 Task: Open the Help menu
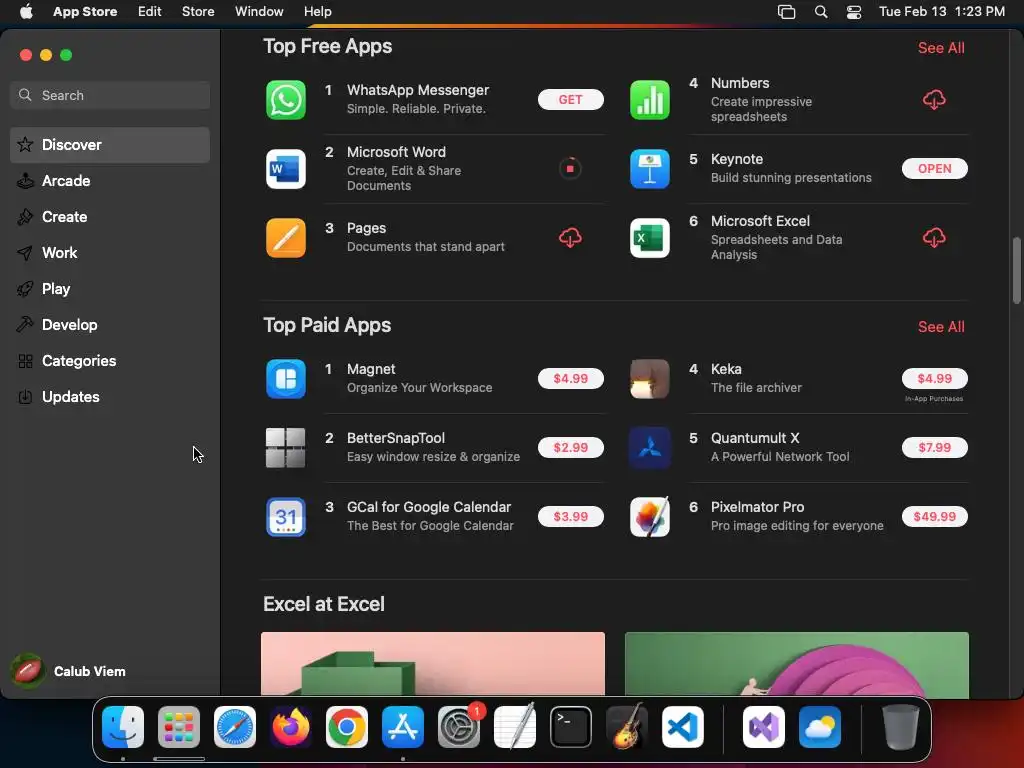tap(317, 12)
